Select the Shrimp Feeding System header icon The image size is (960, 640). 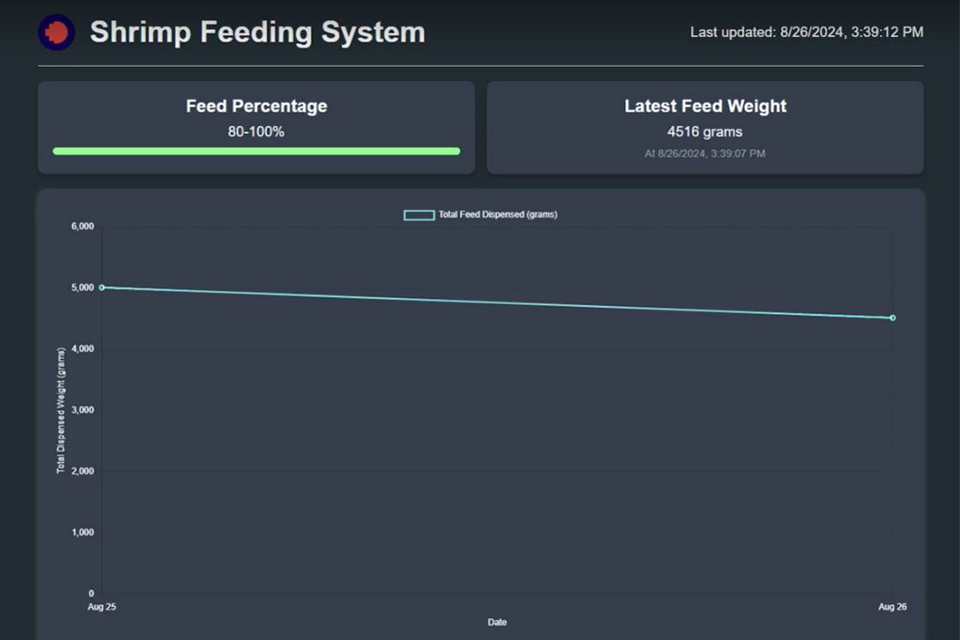coord(56,31)
